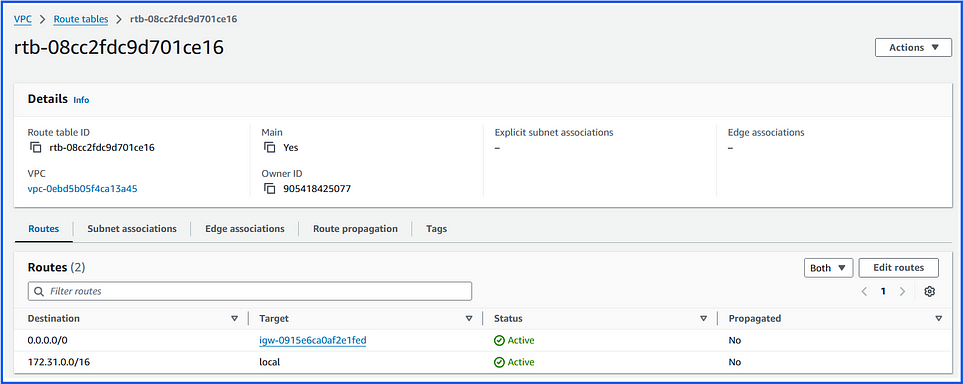The width and height of the screenshot is (963, 384).
Task: Copy the Main value Yes
Action: pyautogui.click(x=270, y=147)
